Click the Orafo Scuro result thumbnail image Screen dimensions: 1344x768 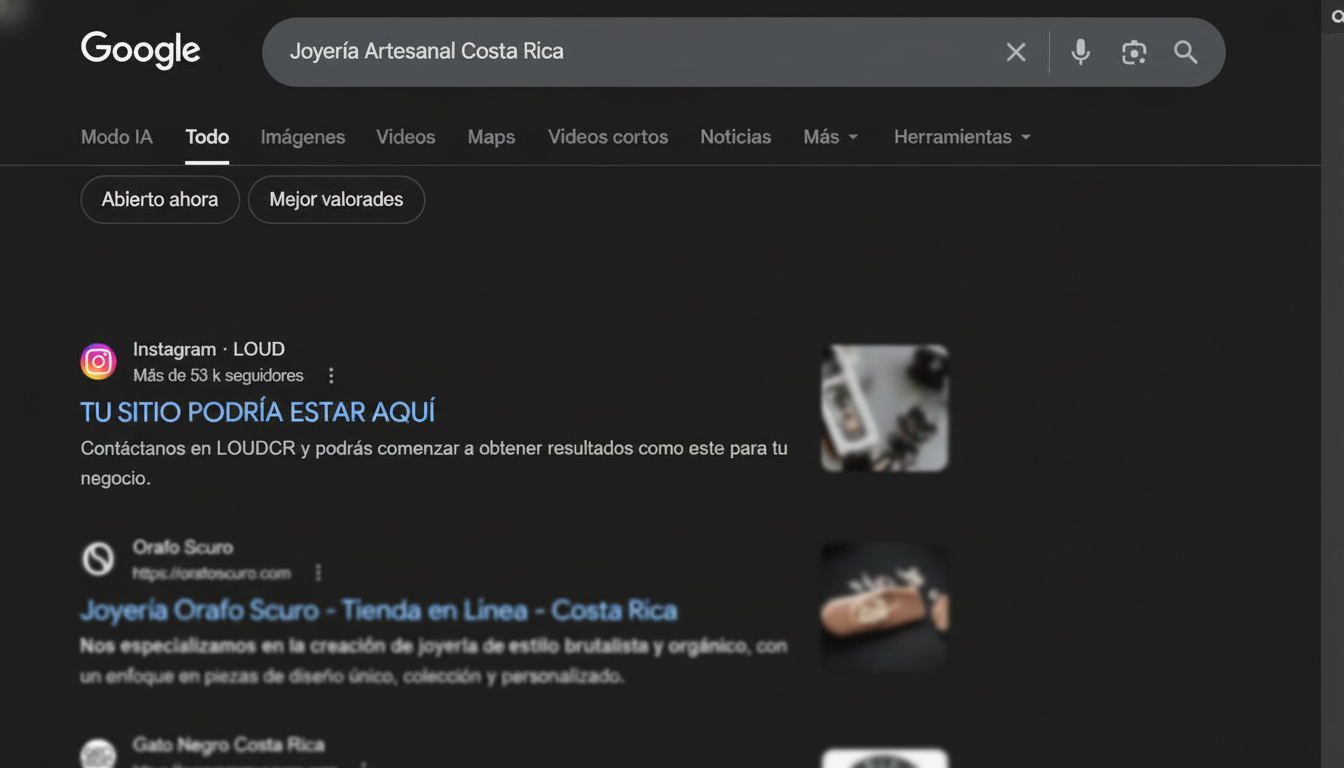(x=884, y=607)
